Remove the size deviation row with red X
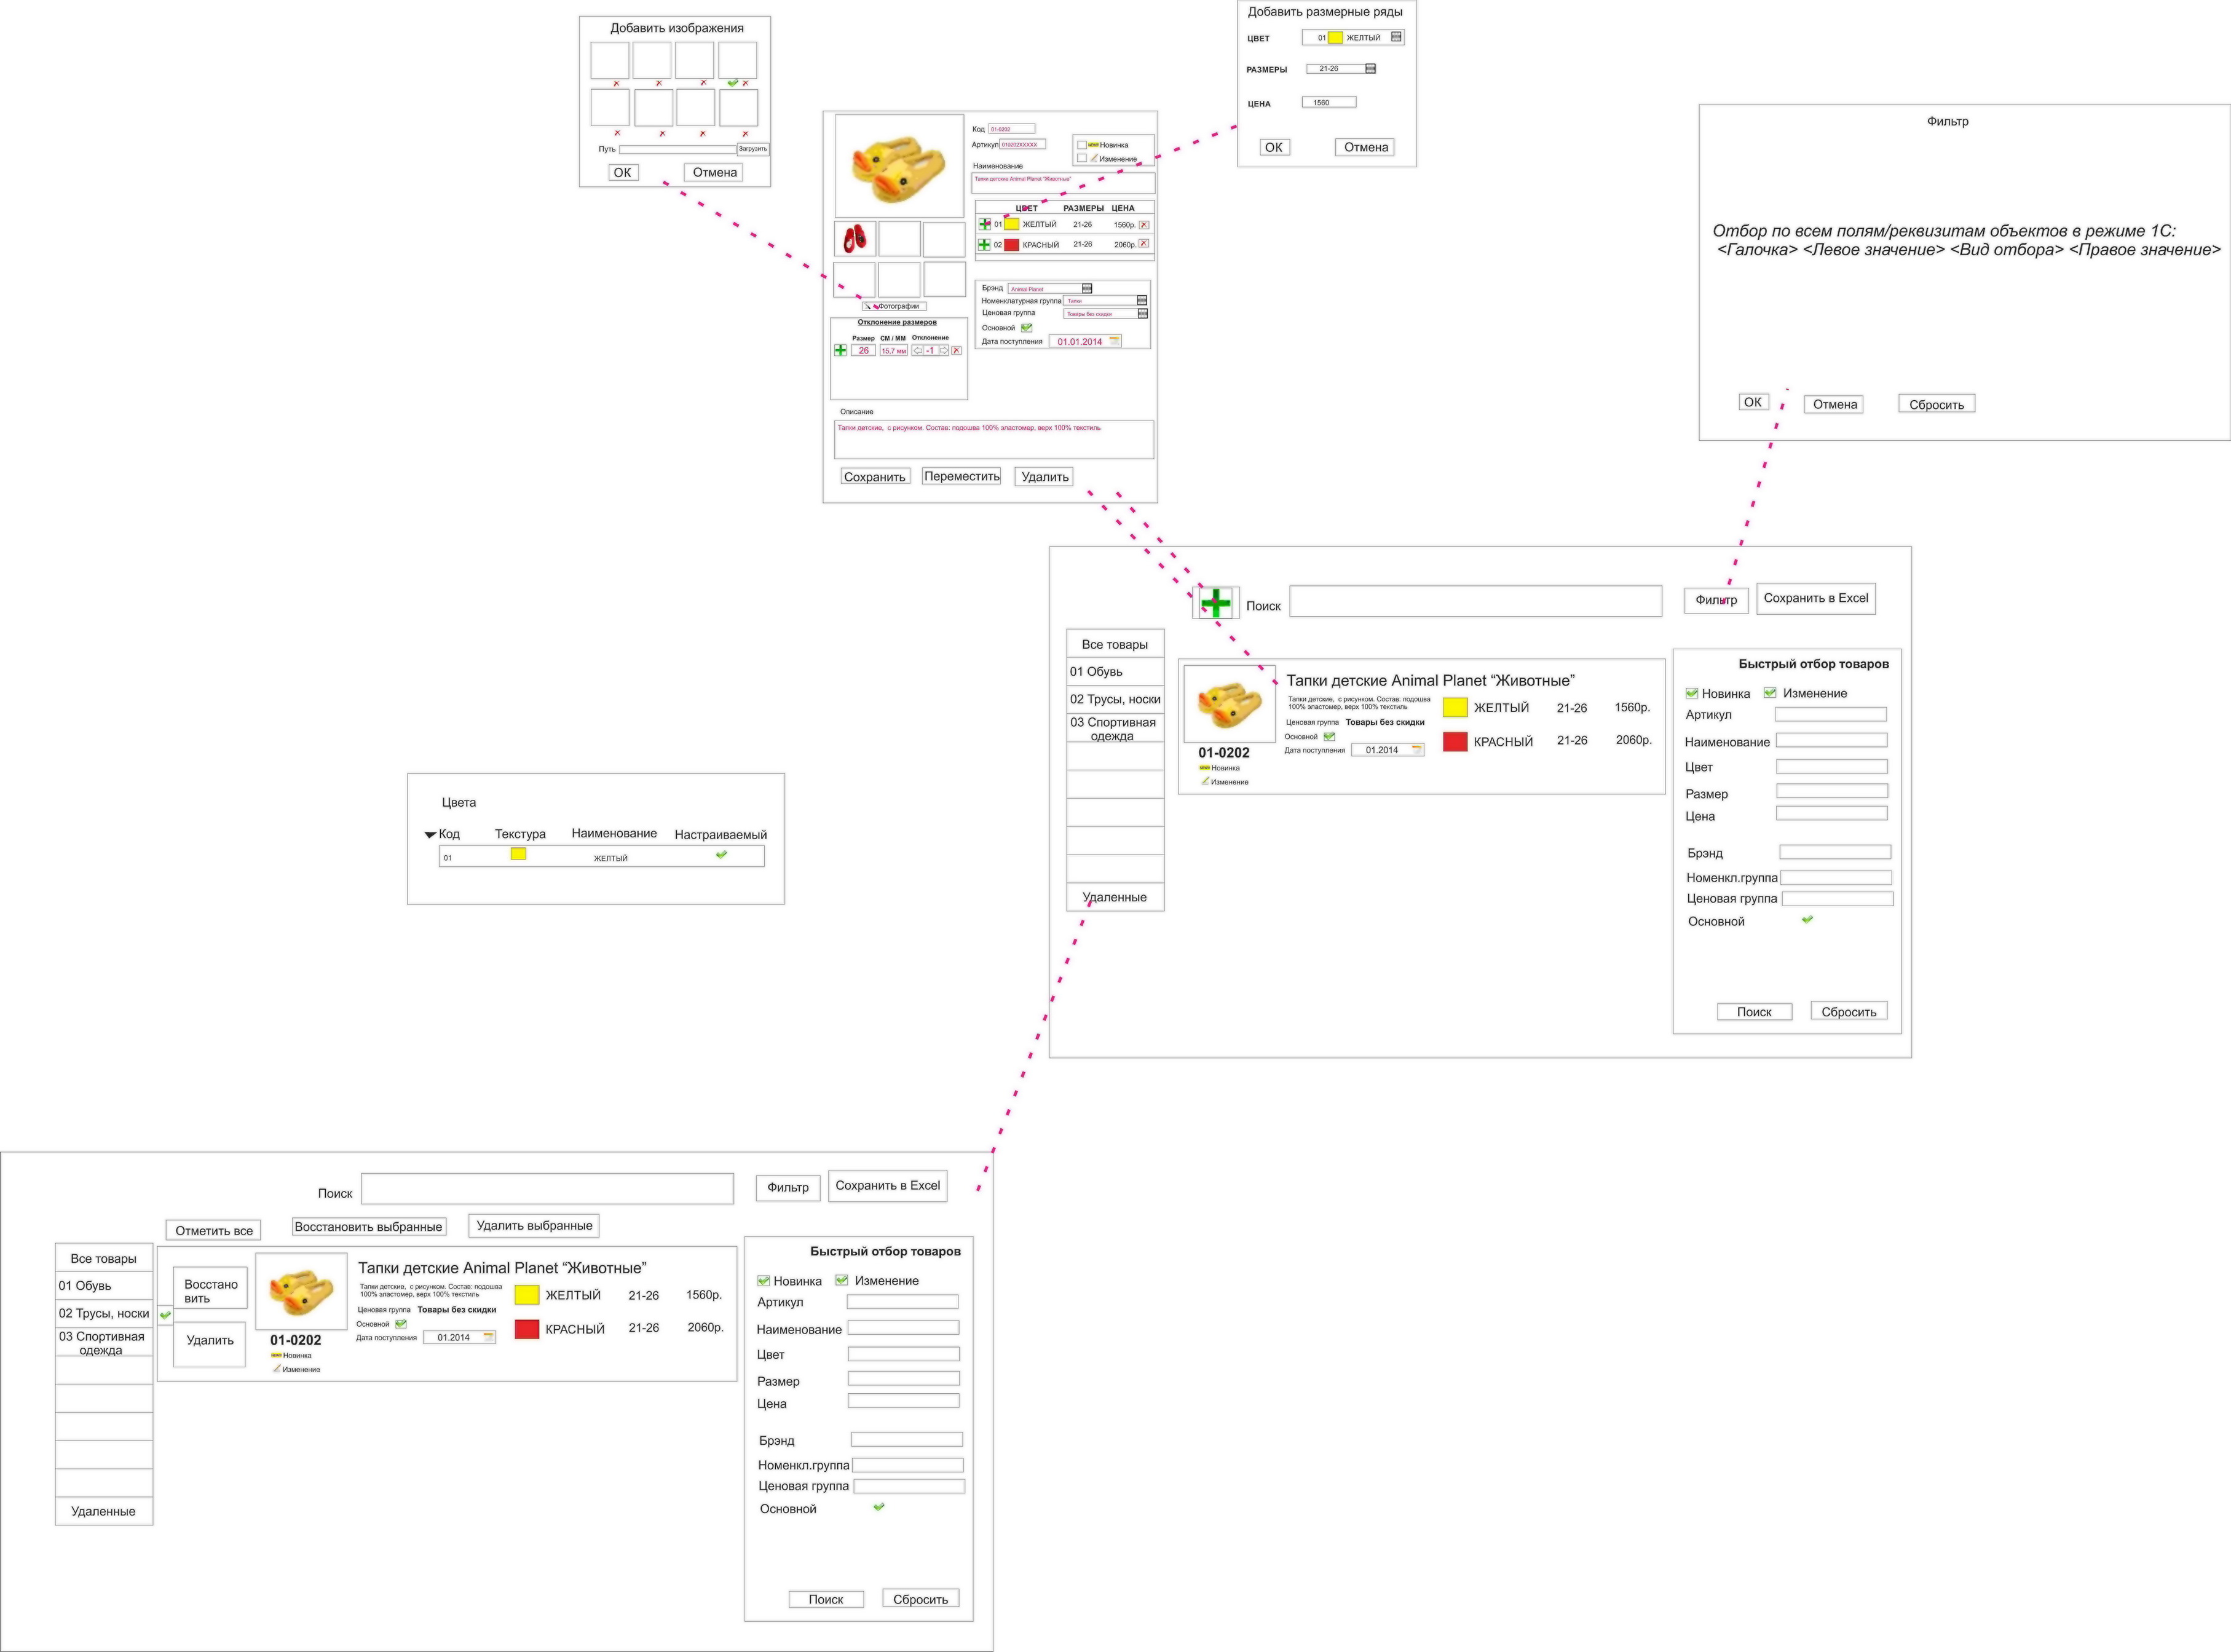This screenshot has width=2231, height=1652. point(956,350)
